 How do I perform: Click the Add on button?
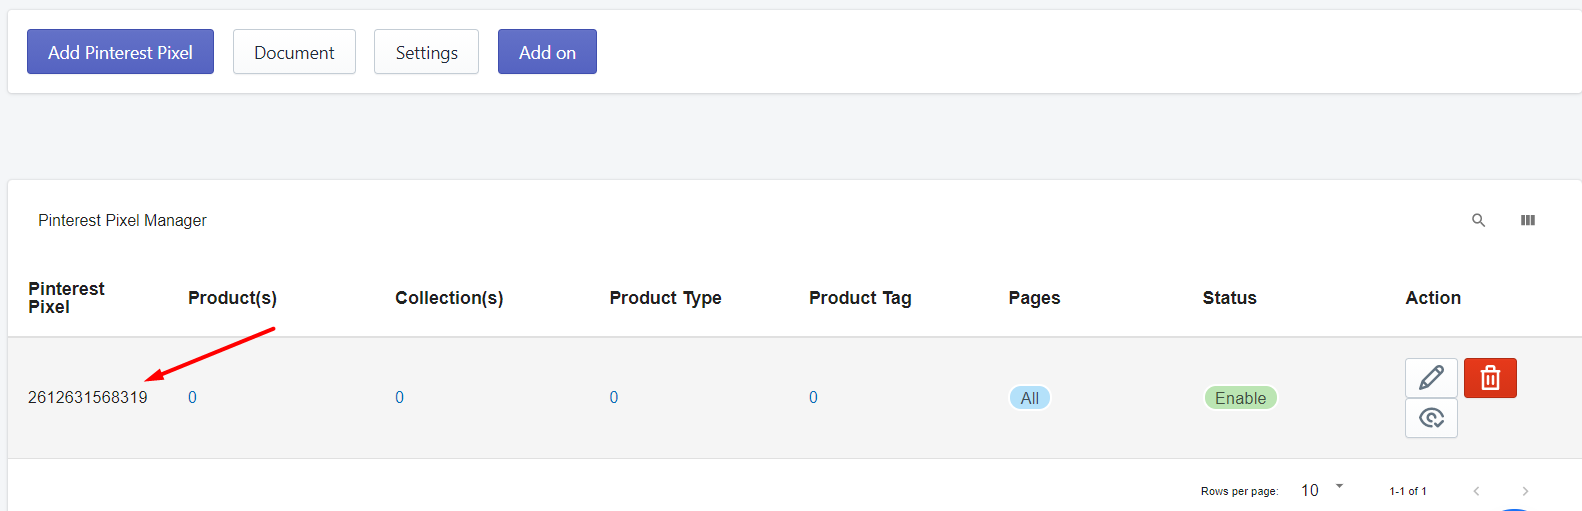point(547,52)
